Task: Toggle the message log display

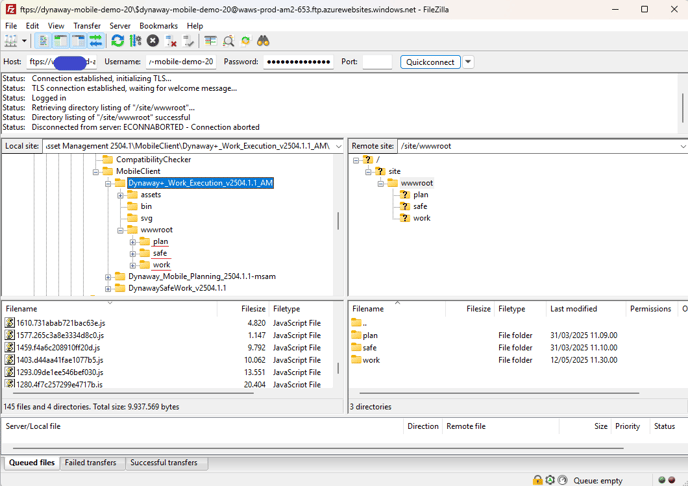Action: (x=43, y=41)
